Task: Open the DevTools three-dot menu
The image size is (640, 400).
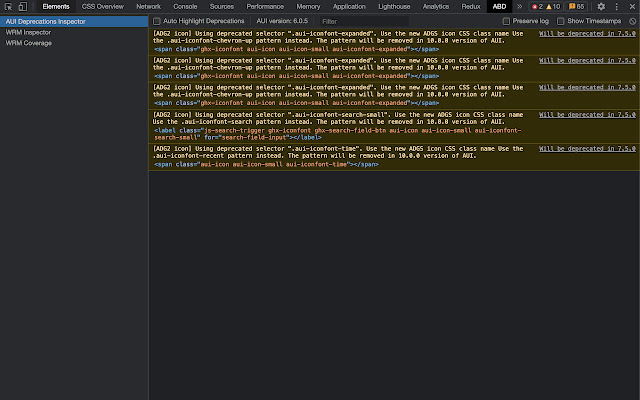Action: [x=617, y=7]
